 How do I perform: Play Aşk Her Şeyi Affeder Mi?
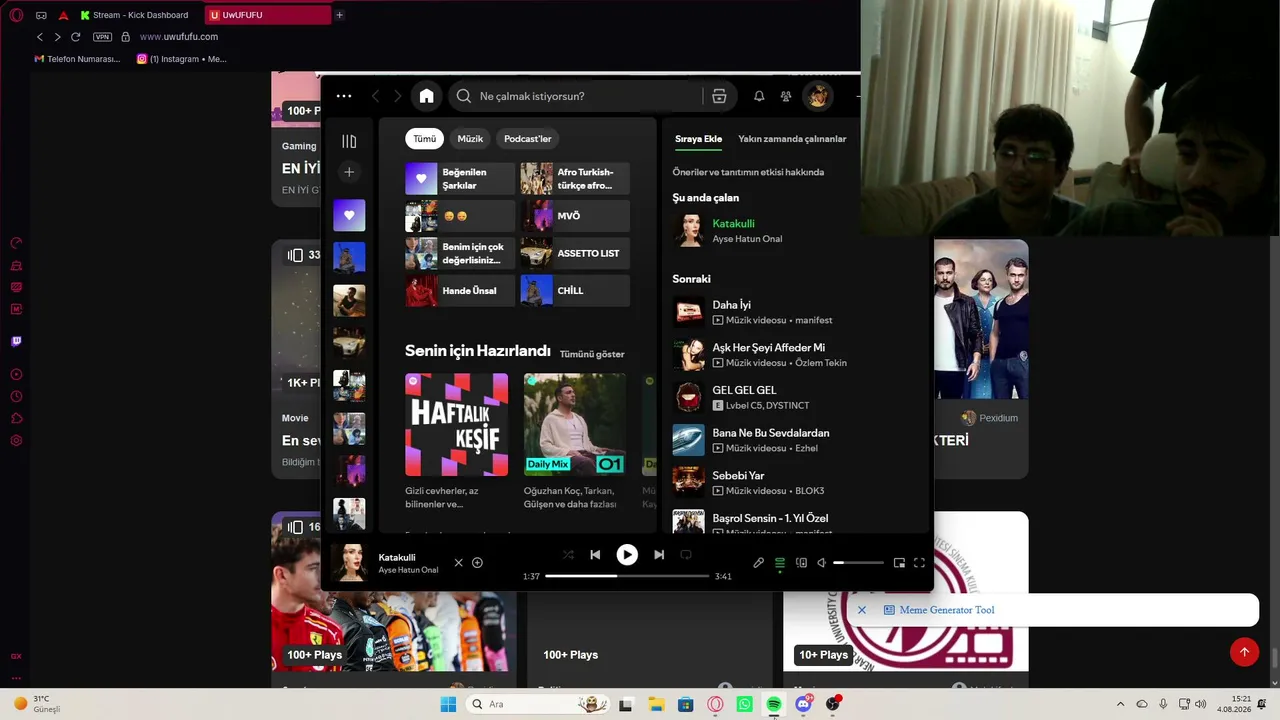[796, 355]
